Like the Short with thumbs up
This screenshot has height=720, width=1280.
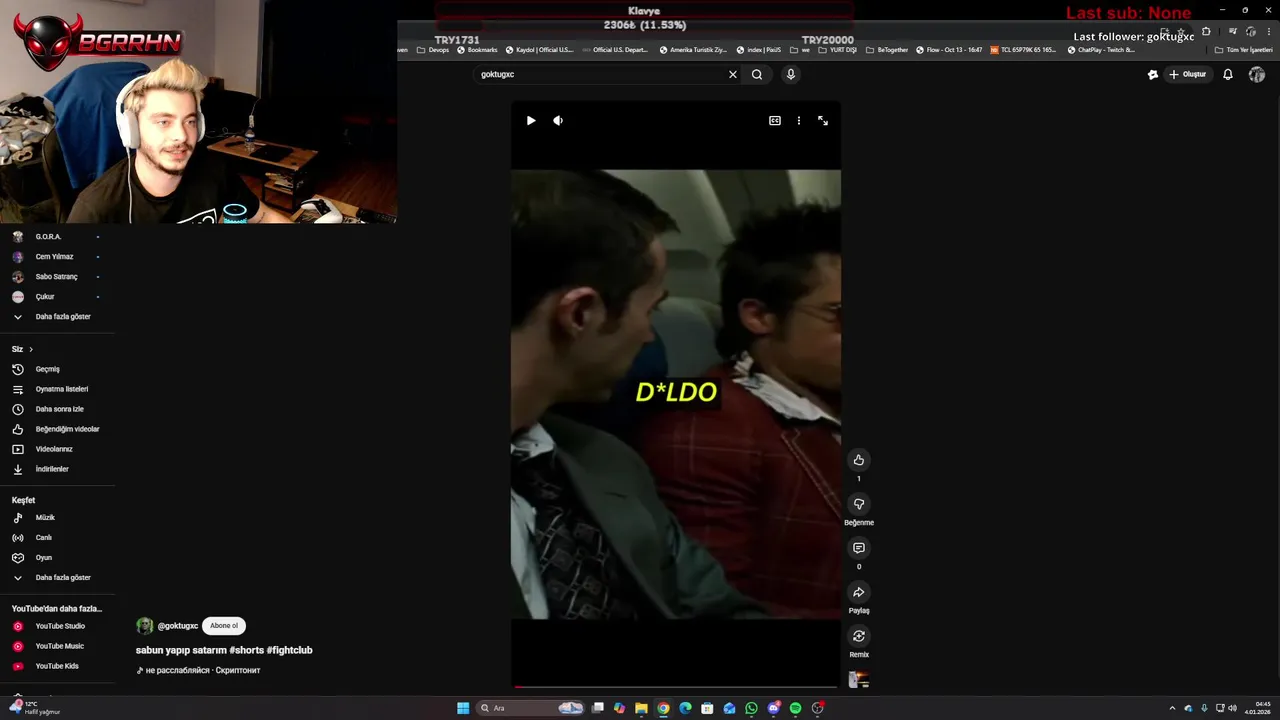[x=858, y=460]
